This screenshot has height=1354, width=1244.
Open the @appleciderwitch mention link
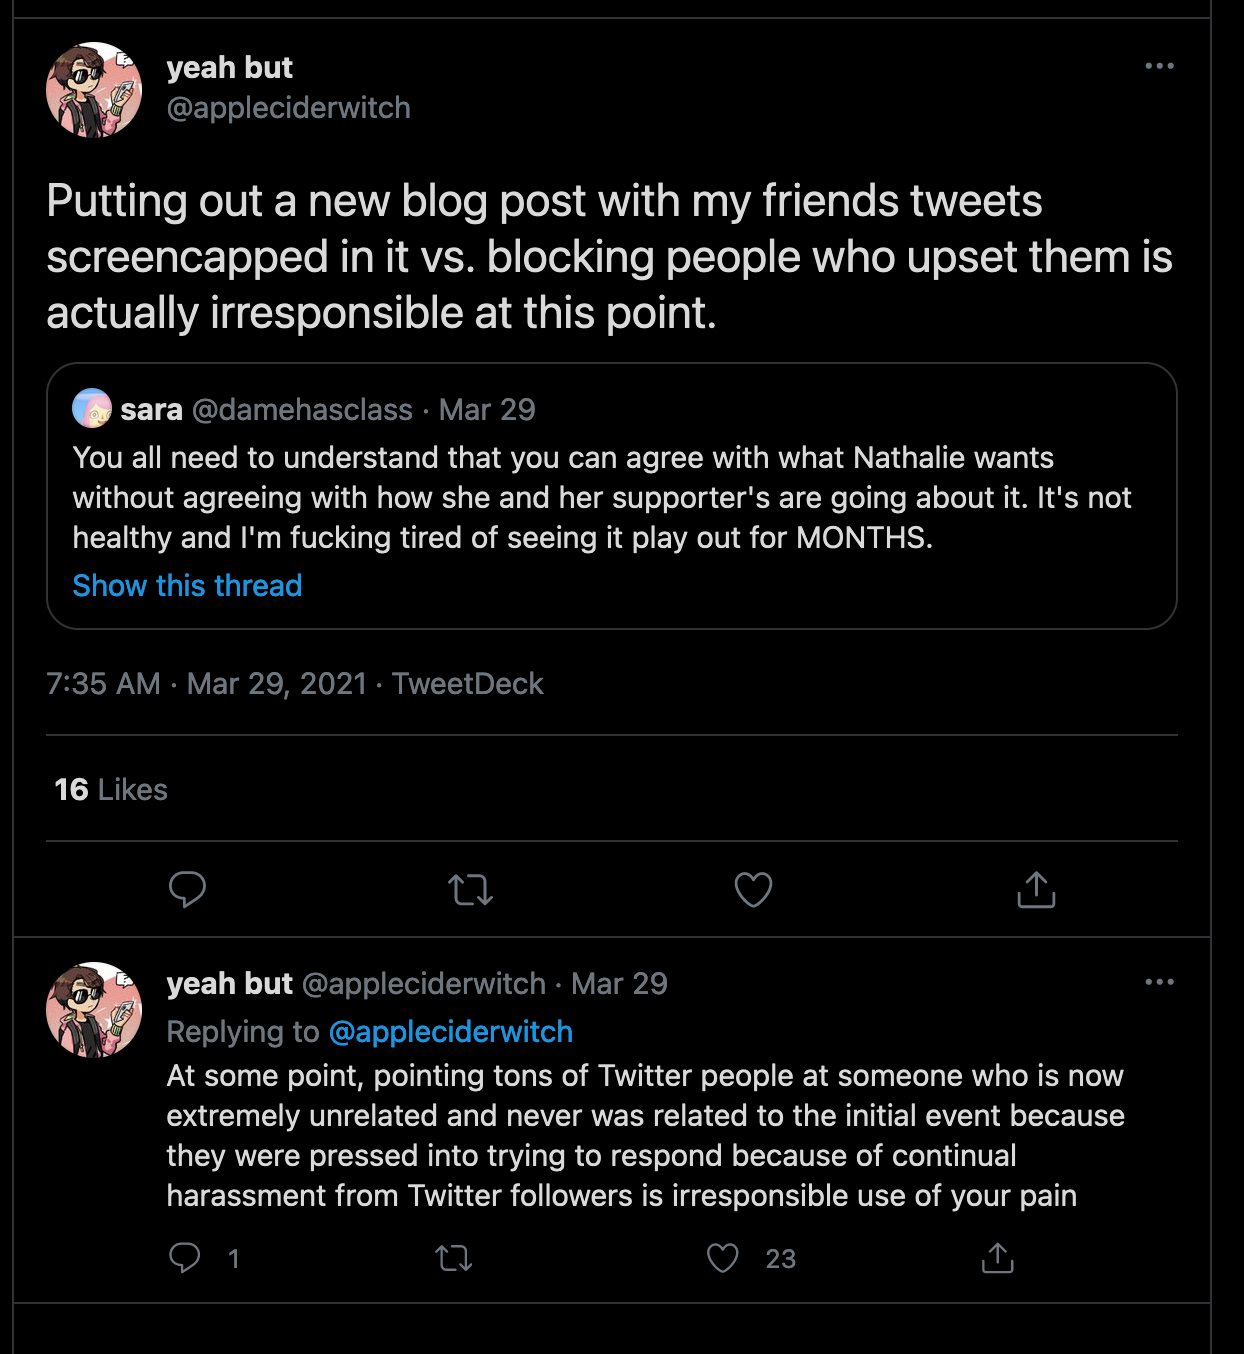click(x=450, y=1031)
